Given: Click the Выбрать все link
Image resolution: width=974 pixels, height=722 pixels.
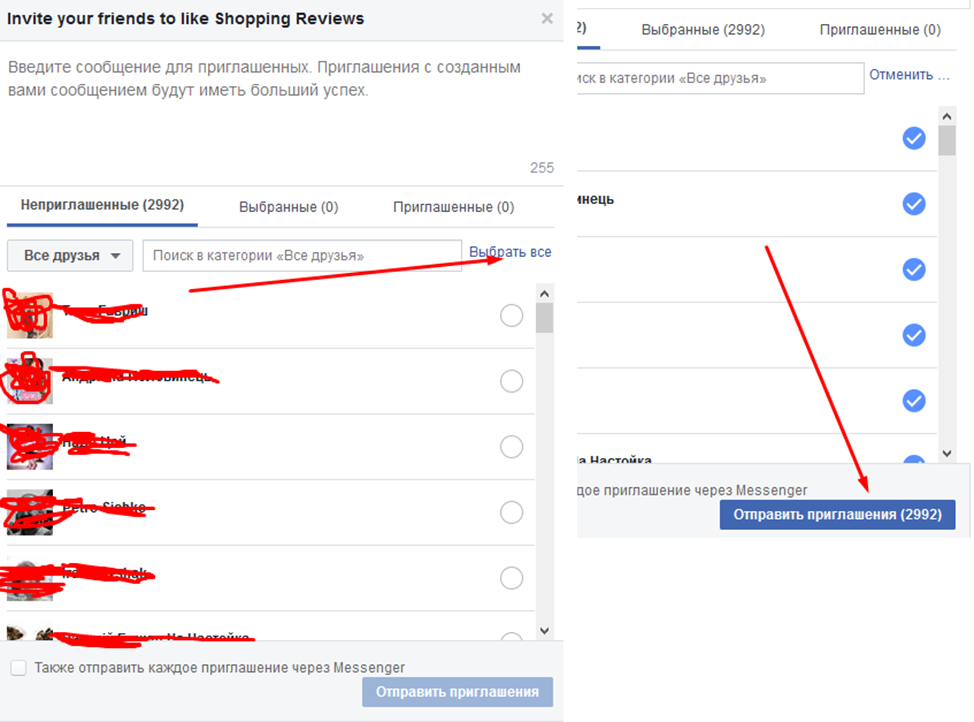Looking at the screenshot, I should [x=510, y=252].
